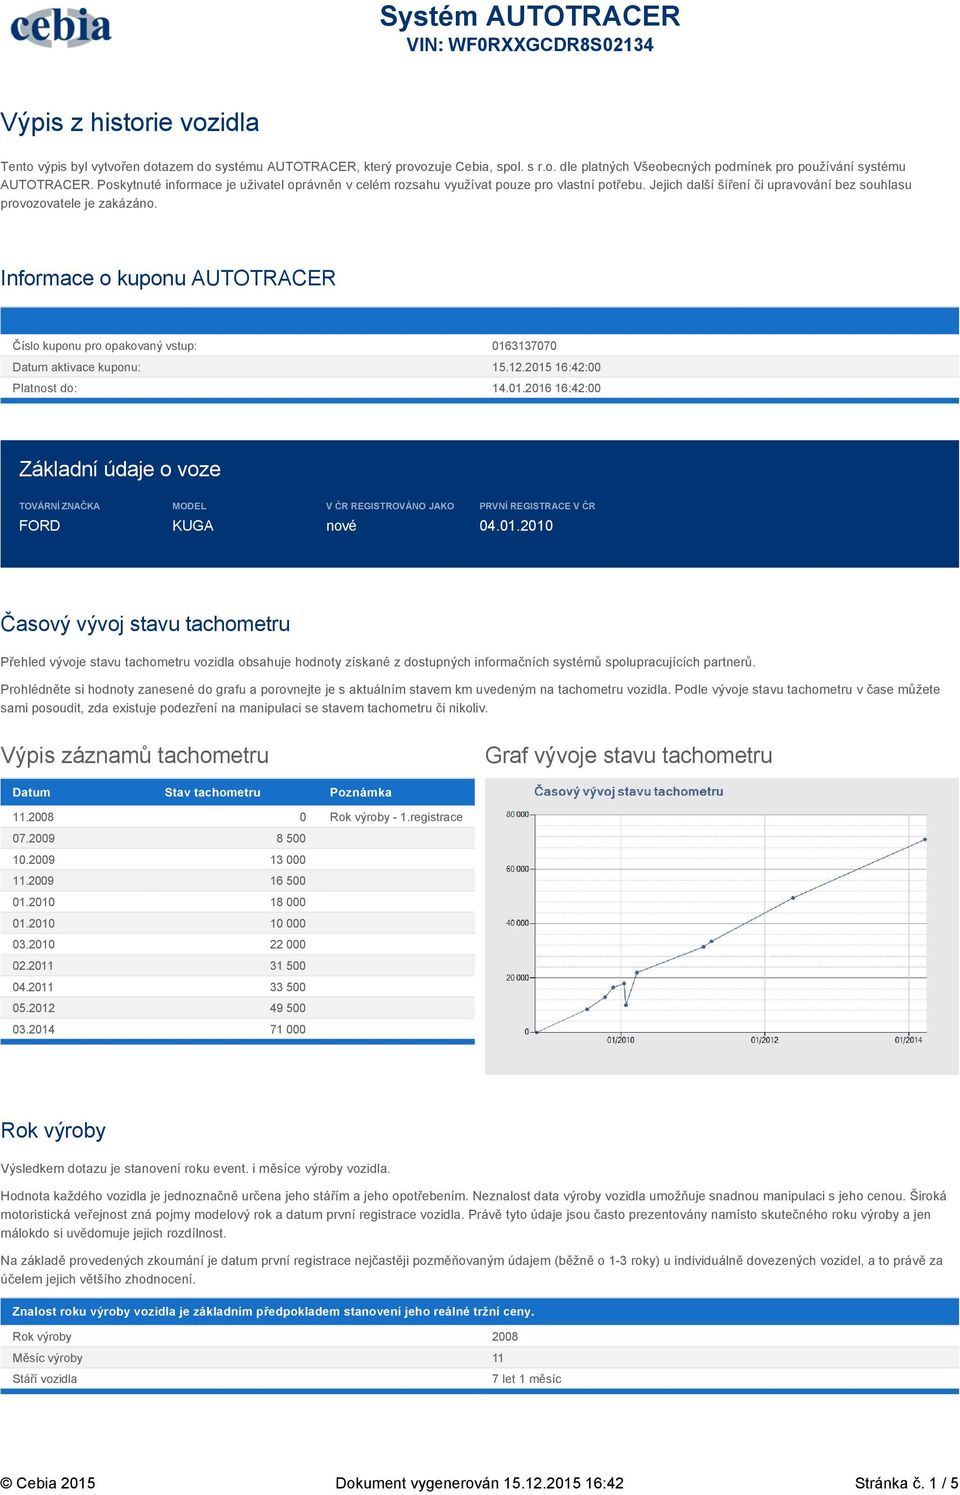Click the KUGA model value
This screenshot has width=960, height=1495.
pyautogui.click(x=193, y=526)
